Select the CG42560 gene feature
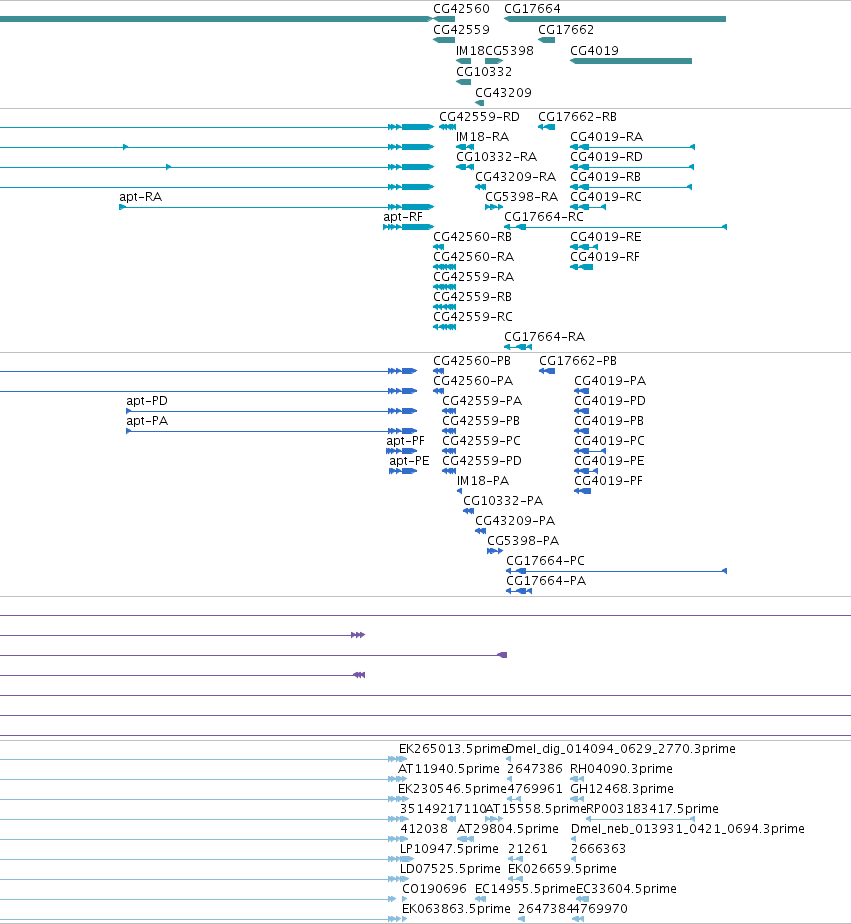This screenshot has height=924, width=851. pyautogui.click(x=444, y=19)
